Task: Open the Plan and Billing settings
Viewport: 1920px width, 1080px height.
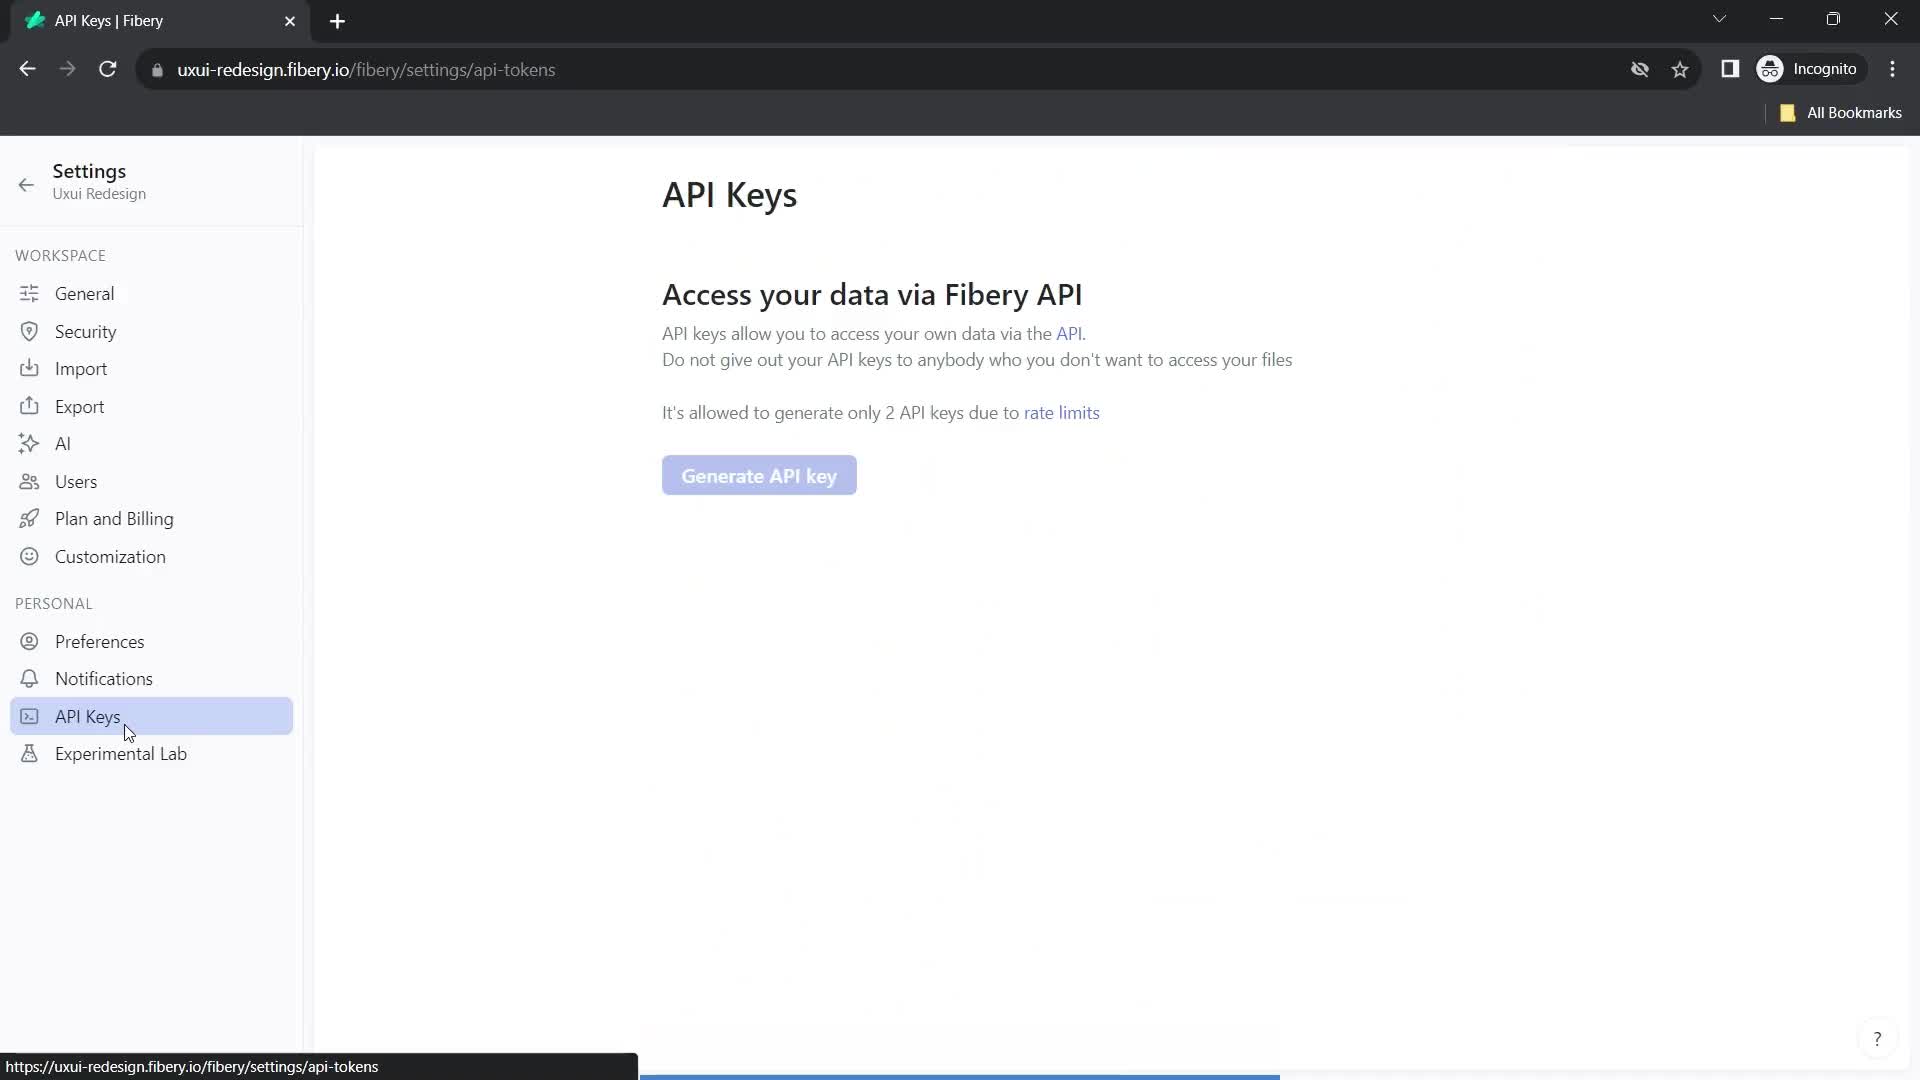Action: tap(113, 517)
